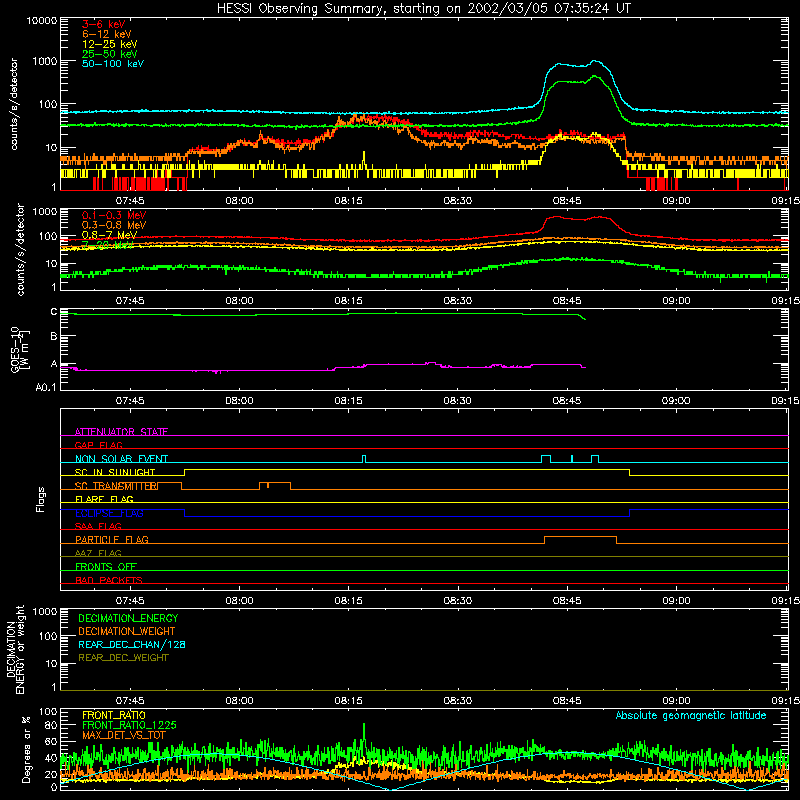Click the 10000 tick on the top plot

point(41,21)
